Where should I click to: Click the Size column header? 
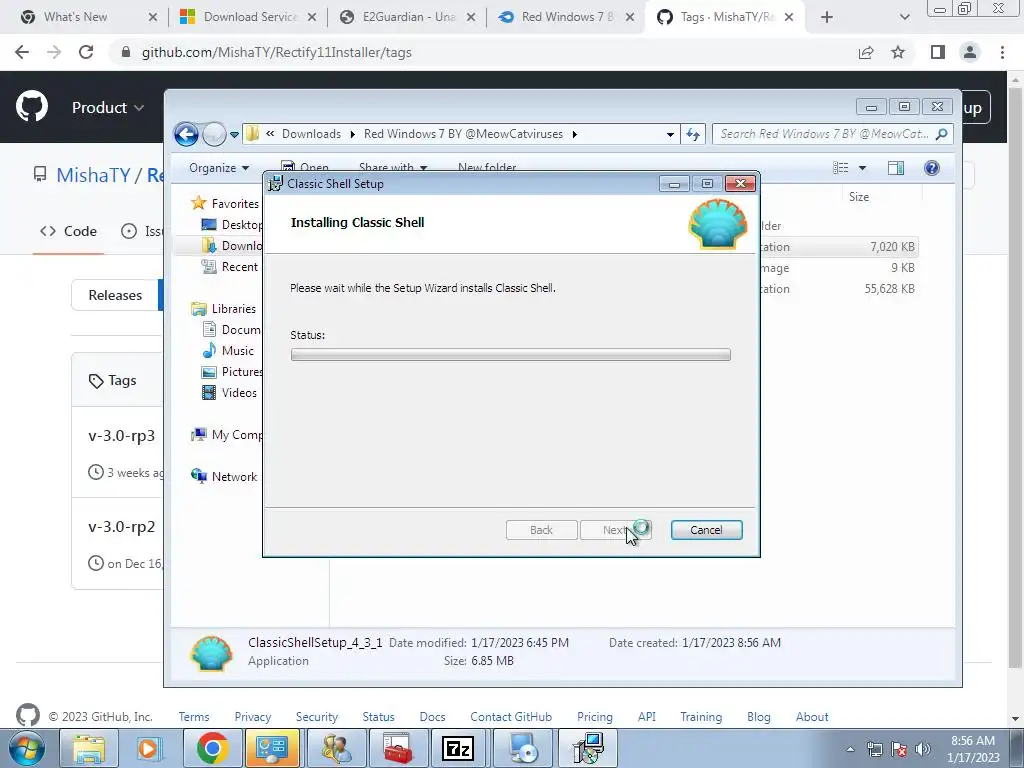coord(859,197)
